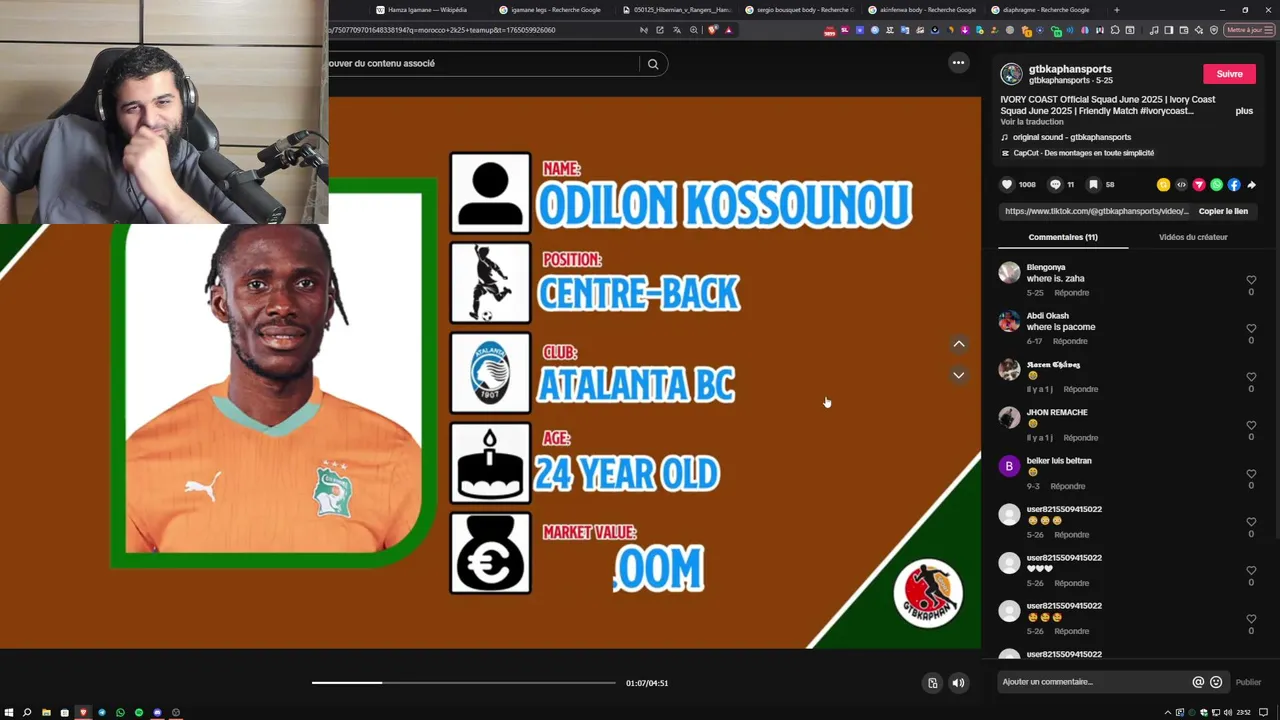Insert a mention with the @ icon
The height and width of the screenshot is (720, 1280).
[x=1198, y=682]
